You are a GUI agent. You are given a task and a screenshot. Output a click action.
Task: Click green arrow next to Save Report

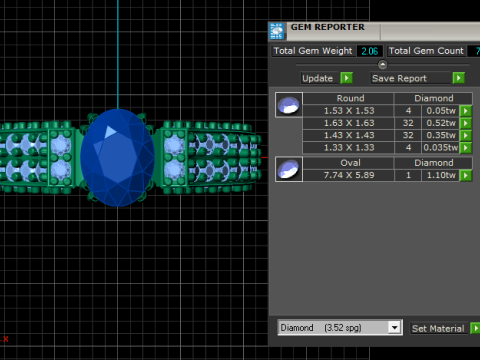(459, 78)
